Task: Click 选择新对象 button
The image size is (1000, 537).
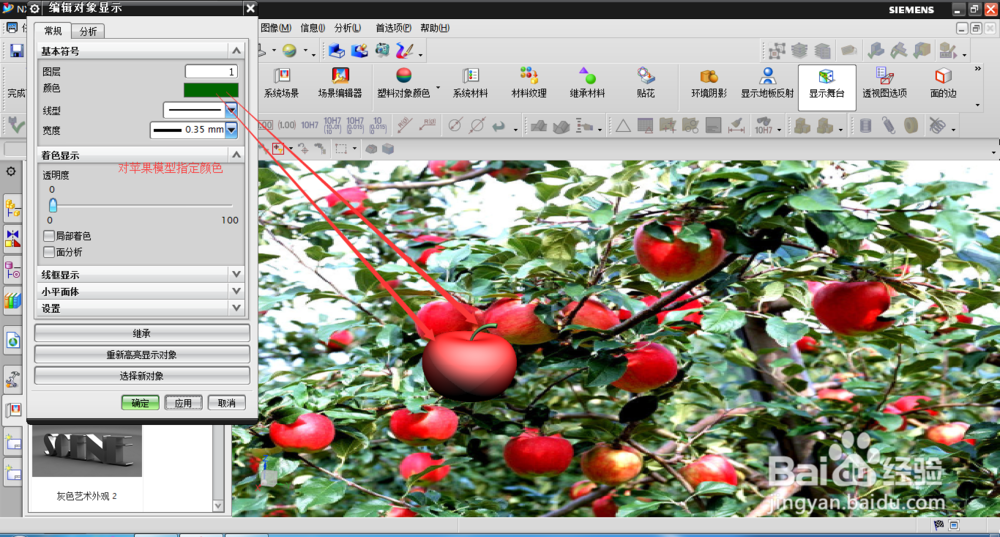Action: coord(142,376)
